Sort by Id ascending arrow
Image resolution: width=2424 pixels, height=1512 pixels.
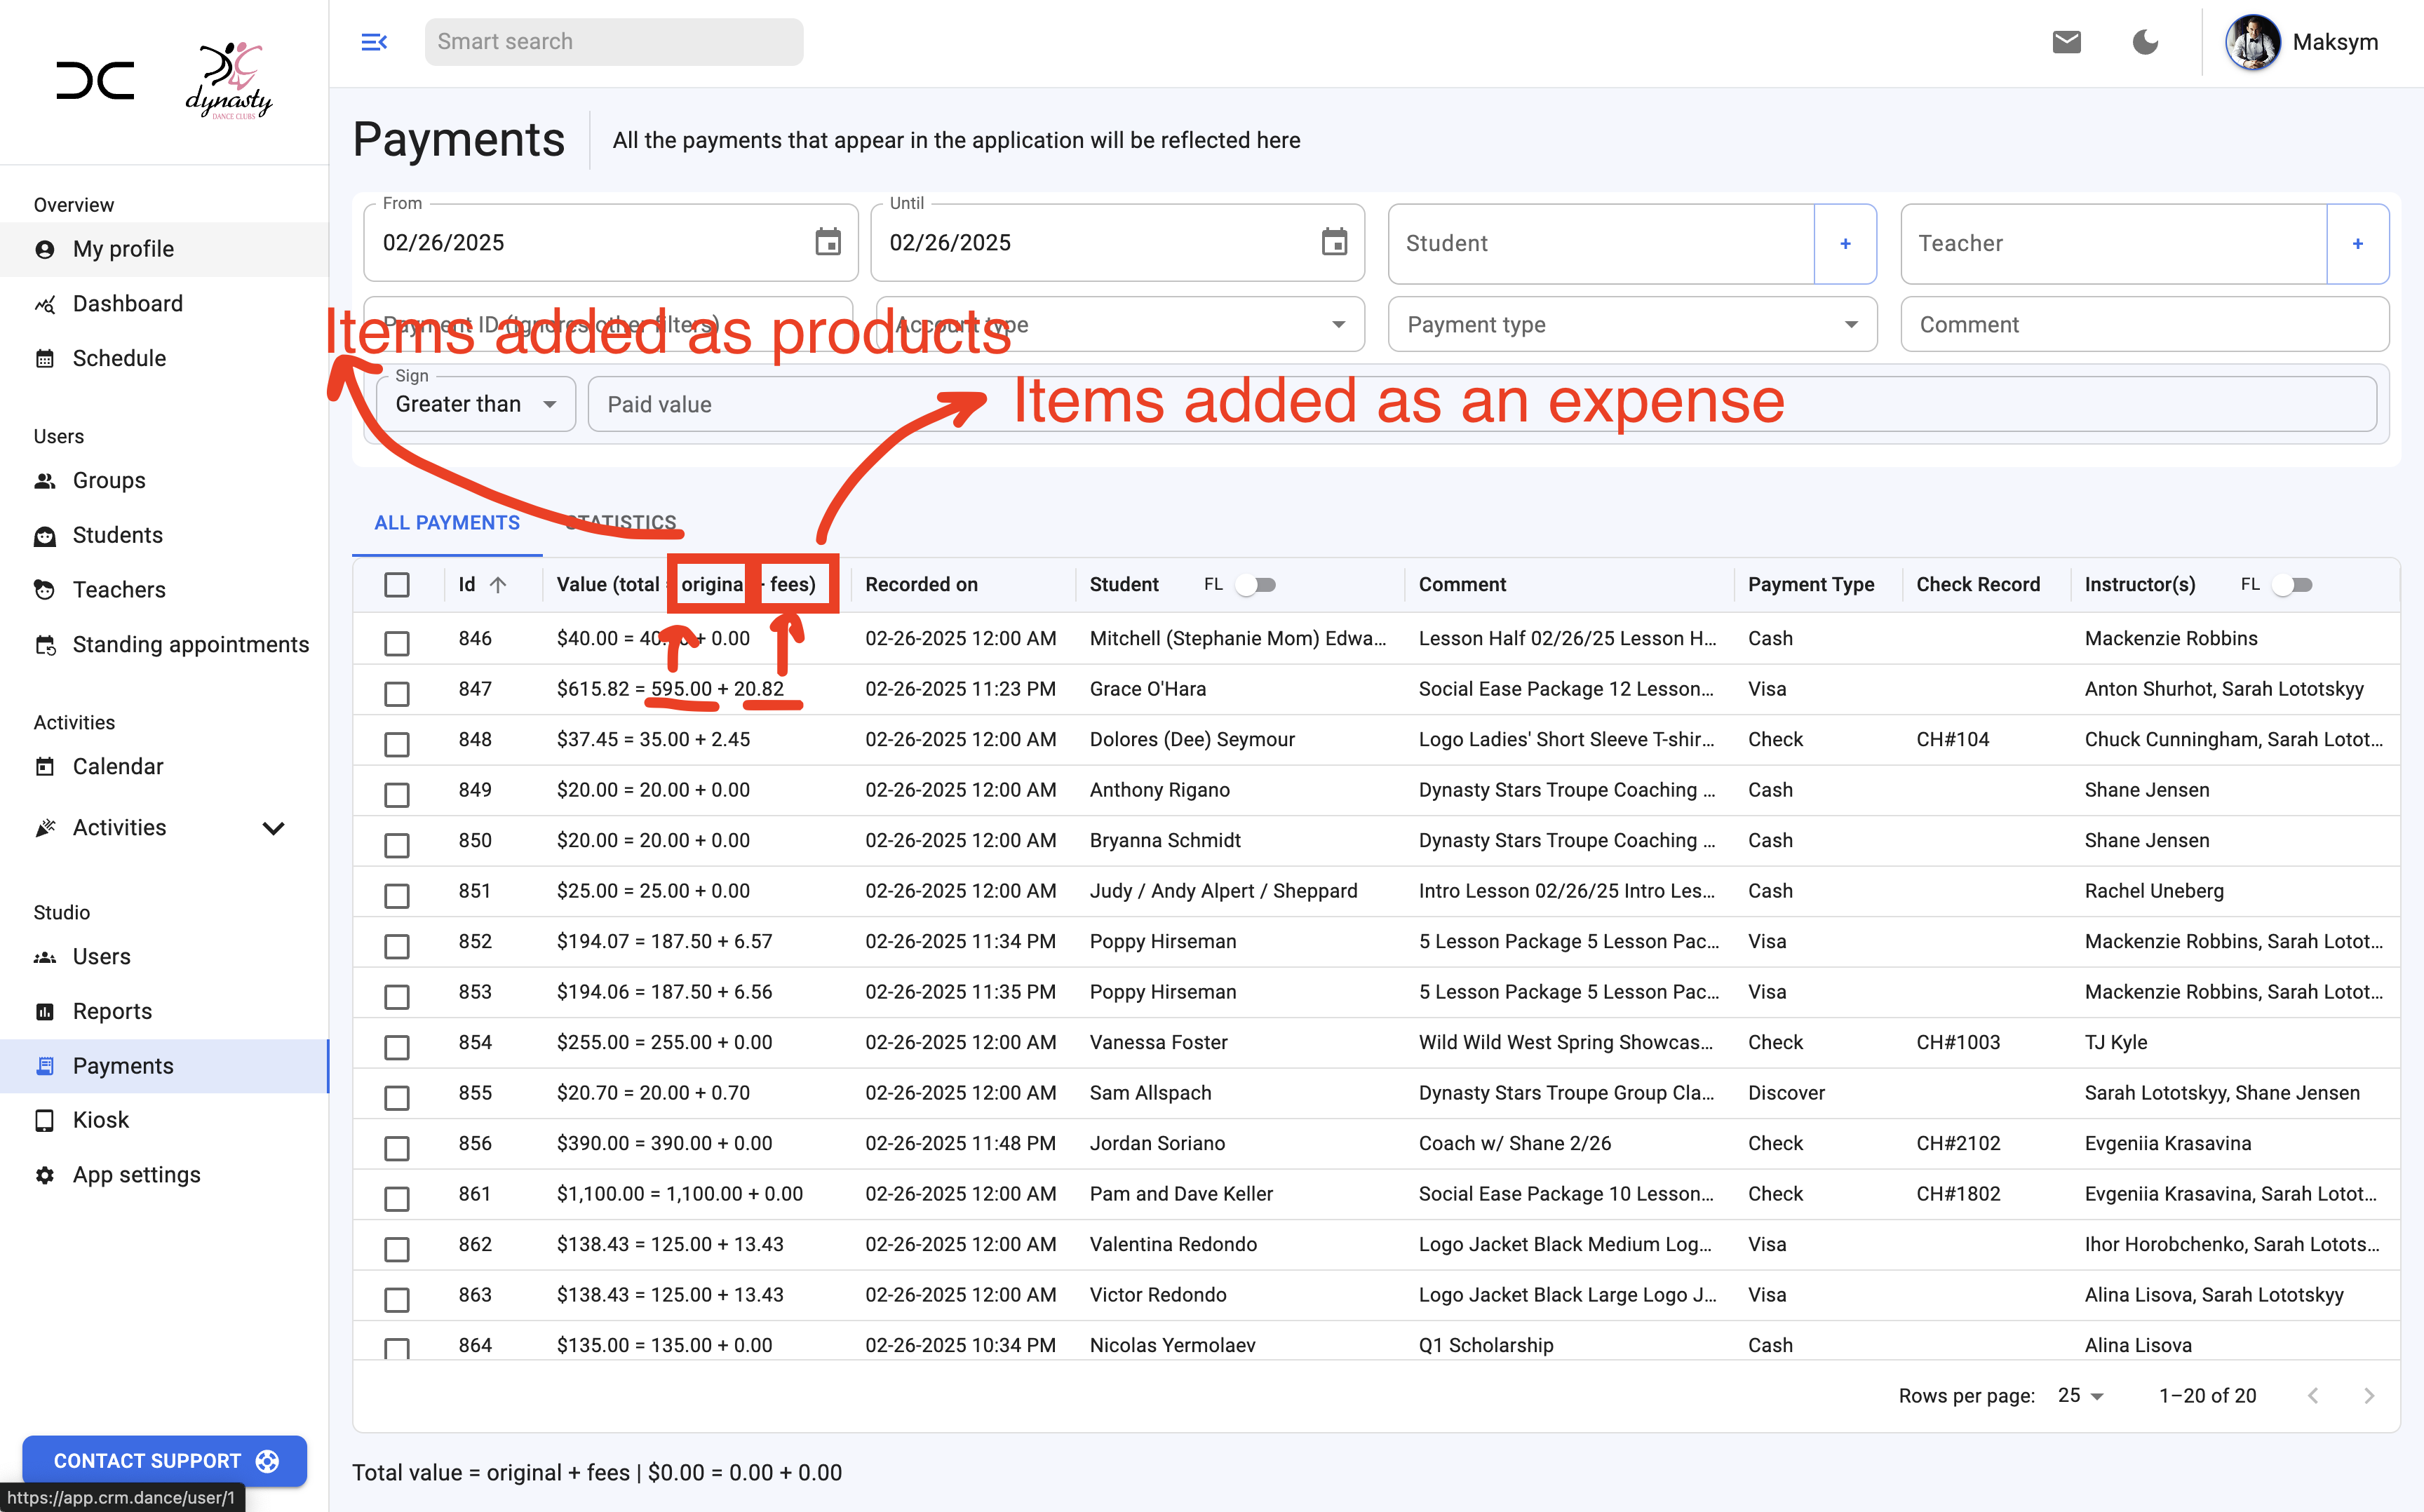click(x=498, y=585)
